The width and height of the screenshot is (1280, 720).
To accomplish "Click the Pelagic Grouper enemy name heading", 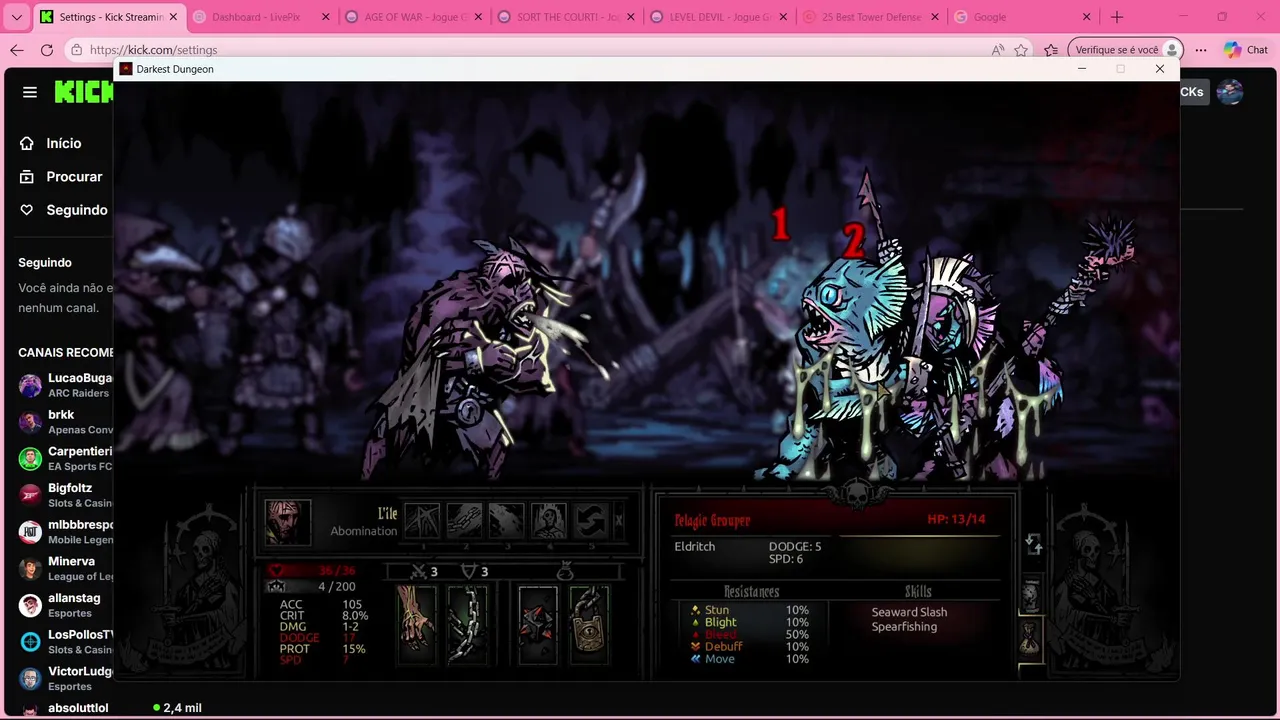I will pos(712,520).
